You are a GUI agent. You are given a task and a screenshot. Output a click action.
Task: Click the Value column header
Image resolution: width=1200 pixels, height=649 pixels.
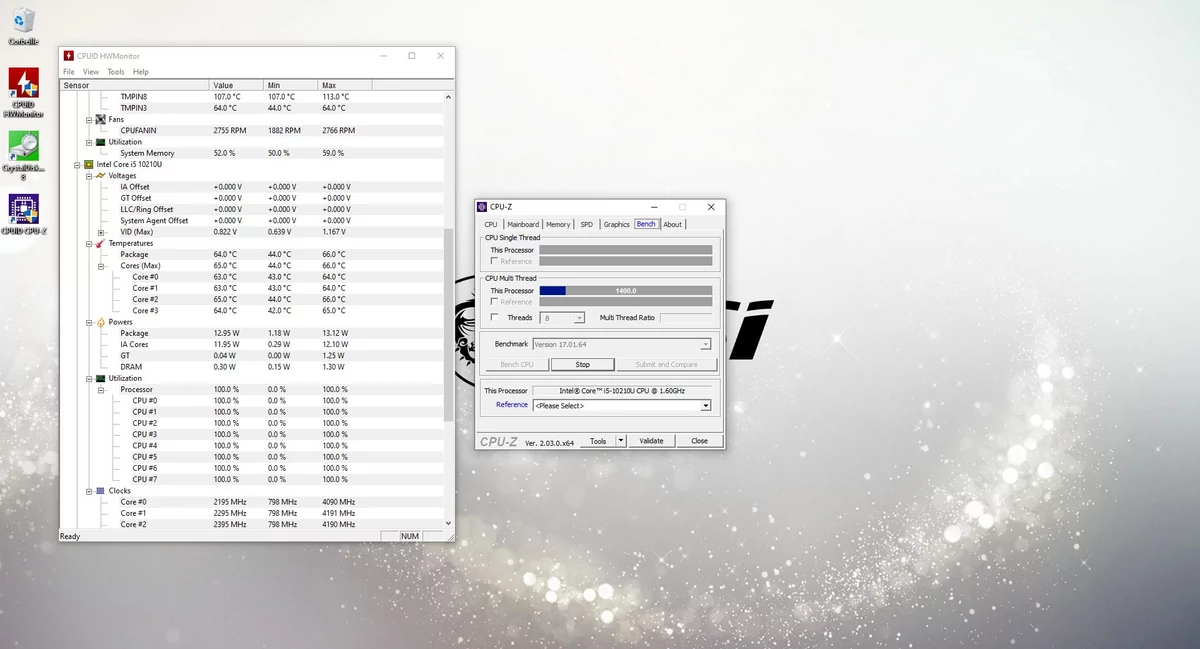click(236, 85)
